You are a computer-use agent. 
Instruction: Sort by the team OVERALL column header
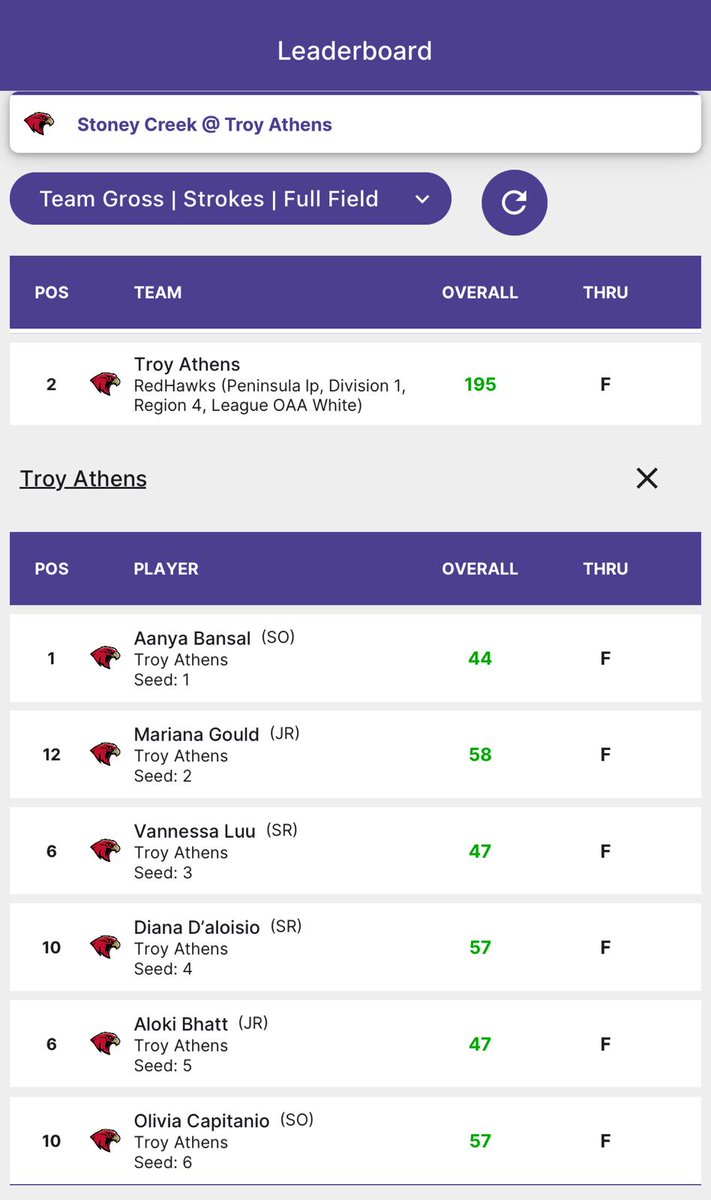coord(480,293)
